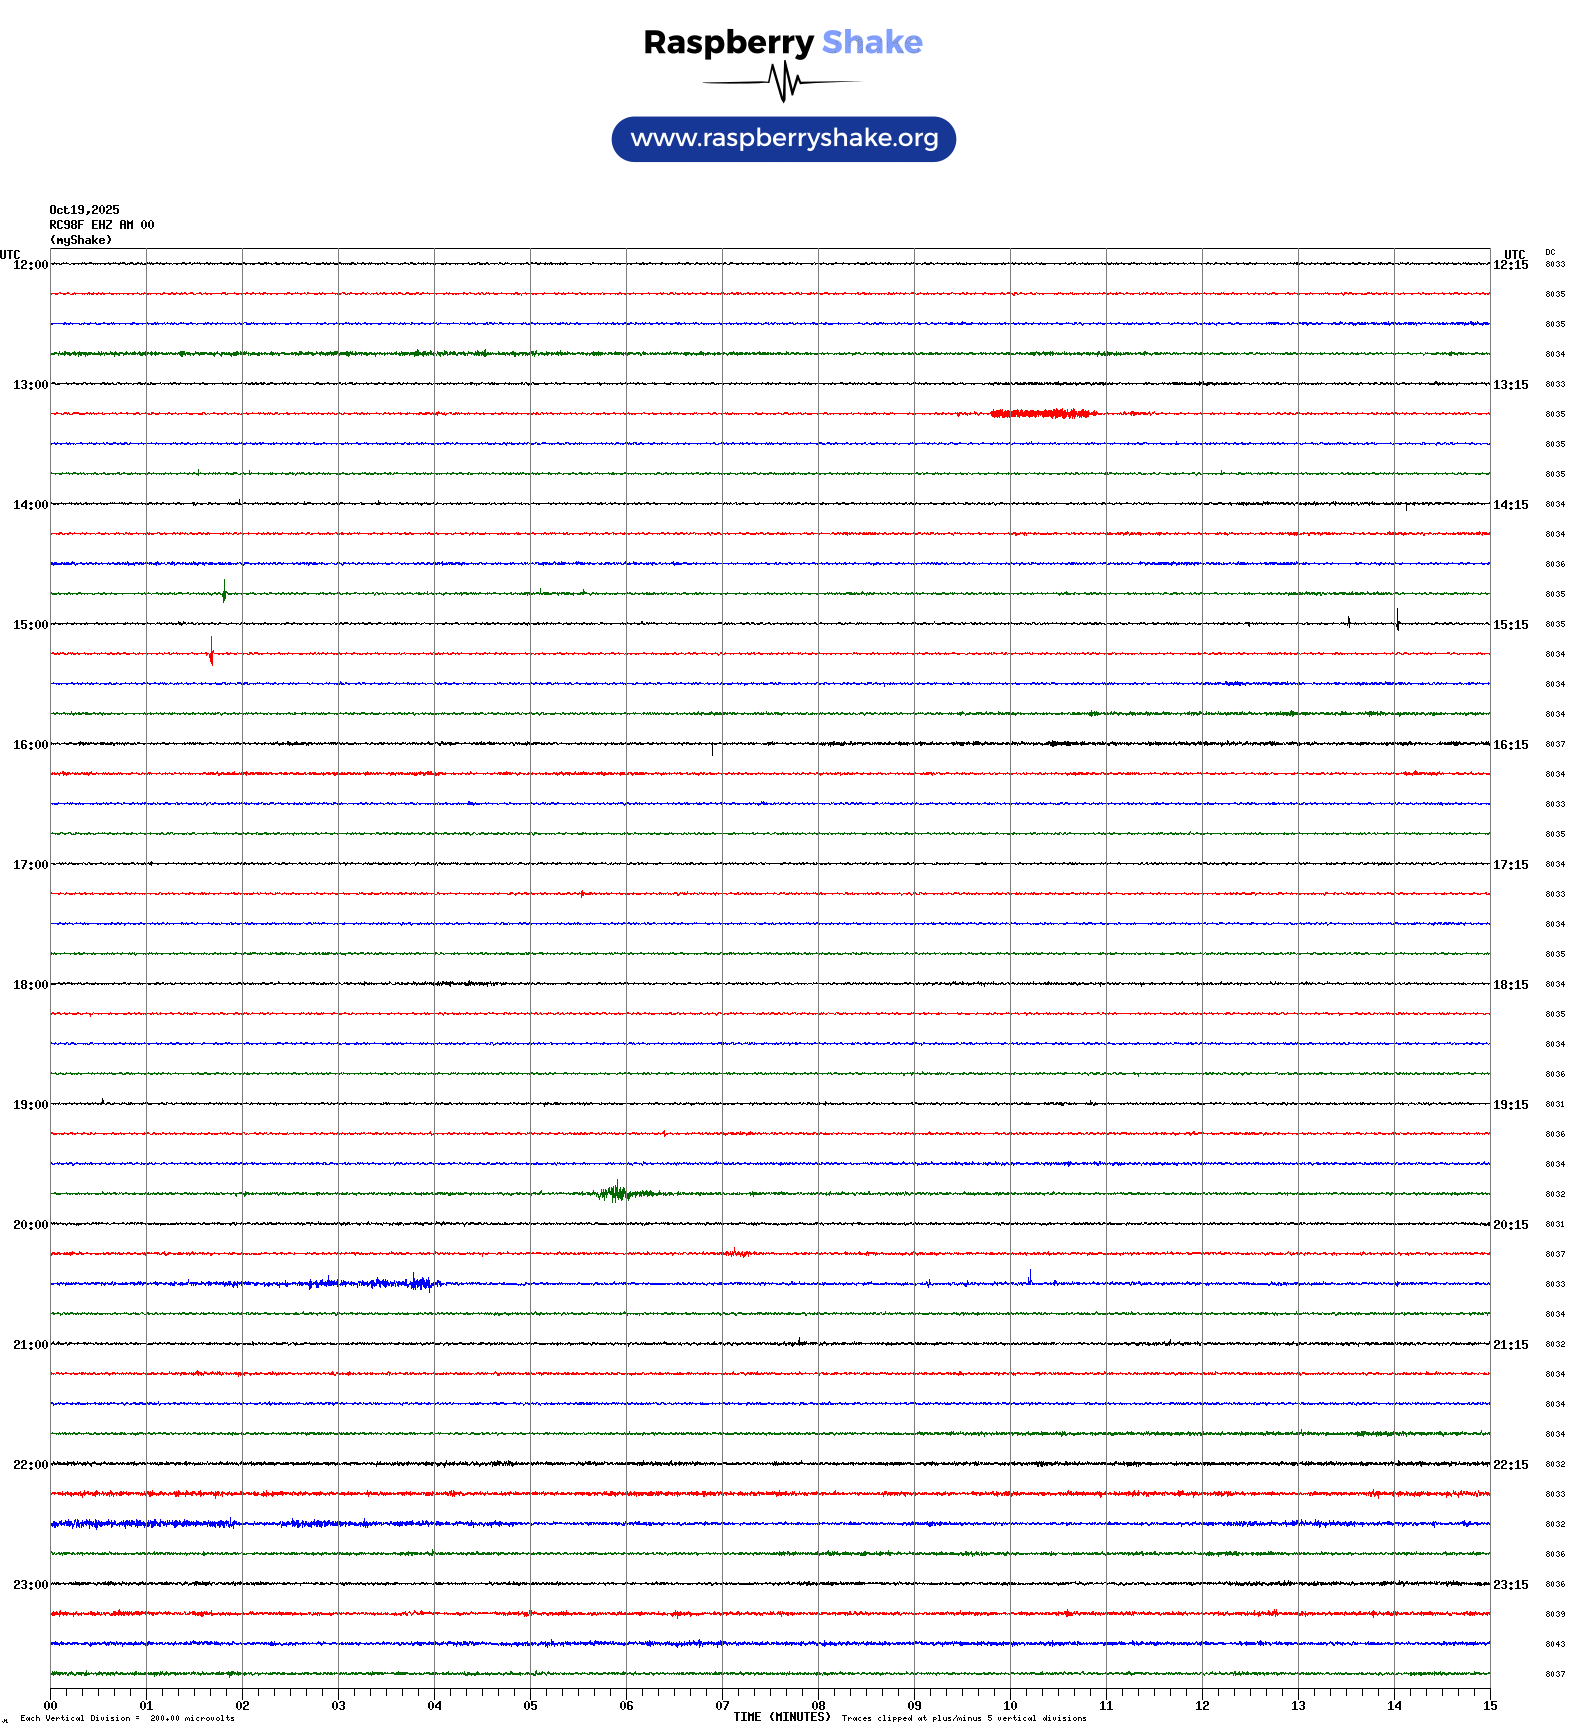Click the 18:00 hour label on the left
This screenshot has height=1732, width=1570.
tap(30, 985)
